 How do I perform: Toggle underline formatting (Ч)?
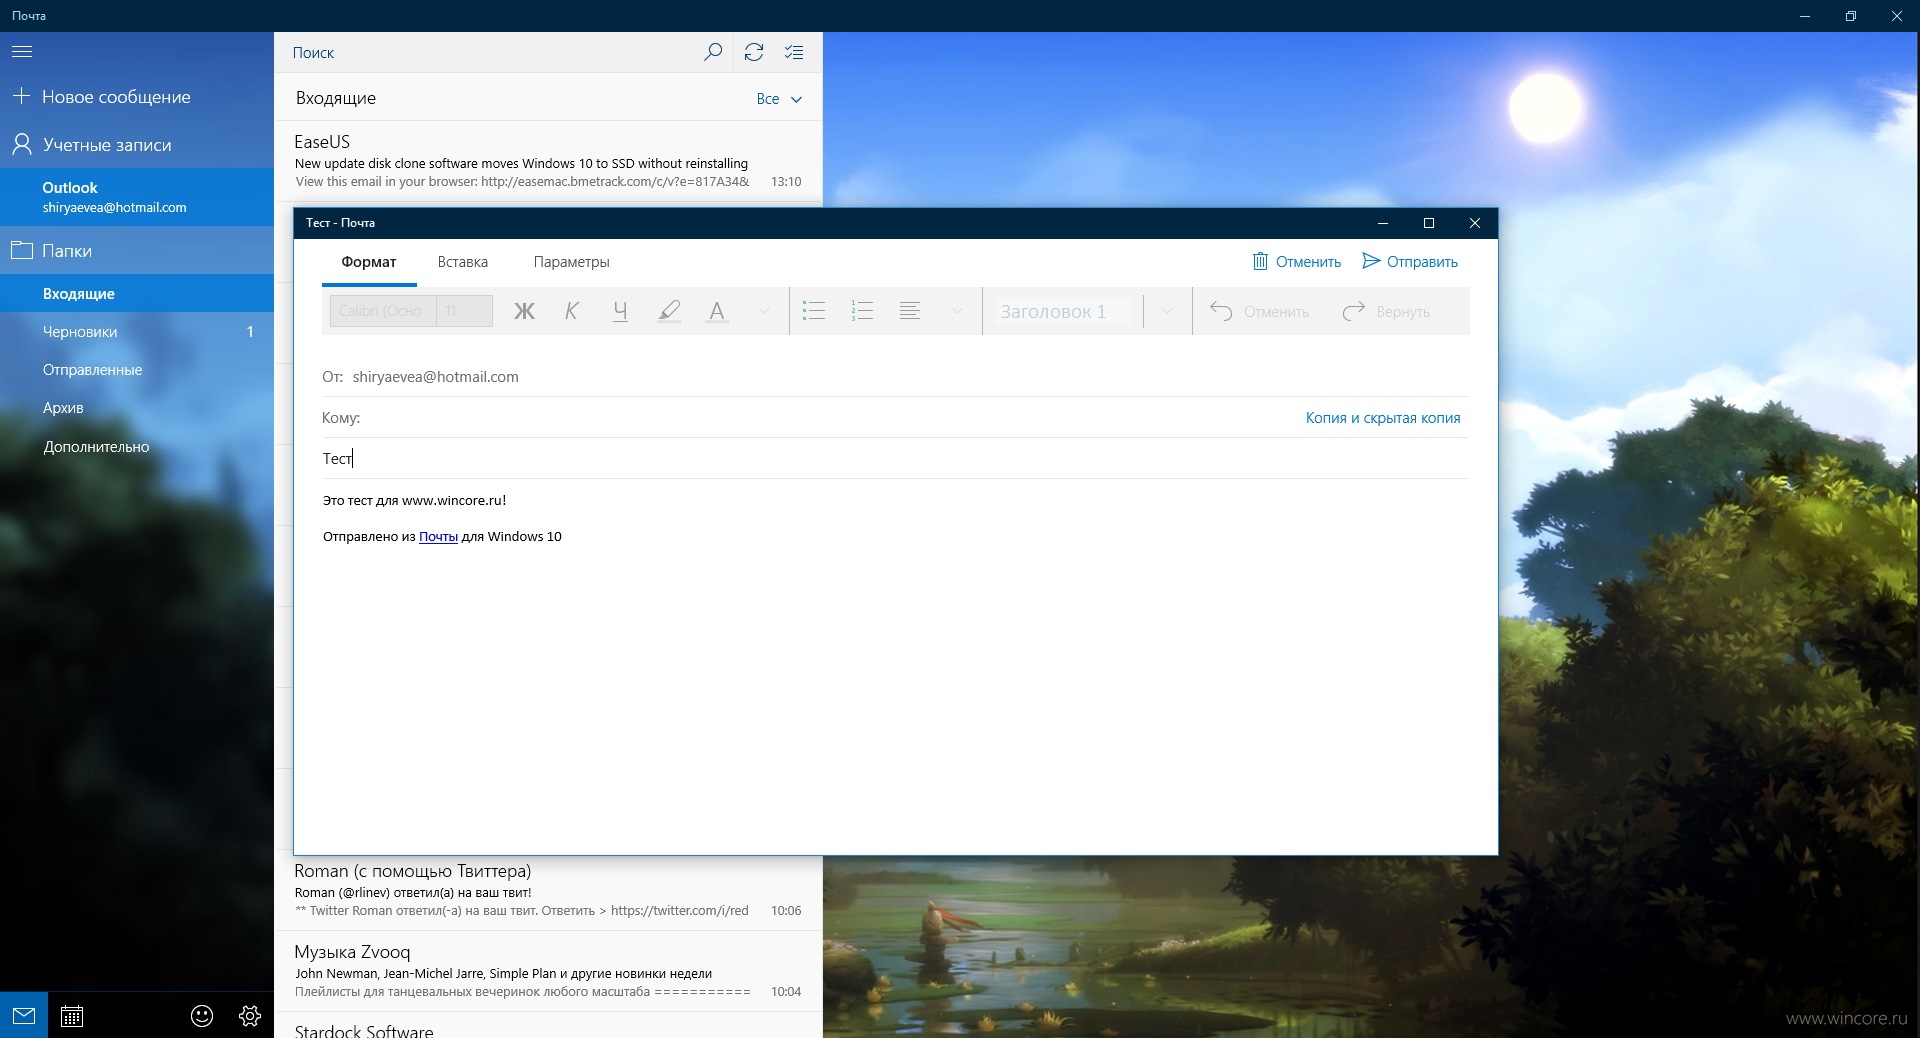[620, 311]
